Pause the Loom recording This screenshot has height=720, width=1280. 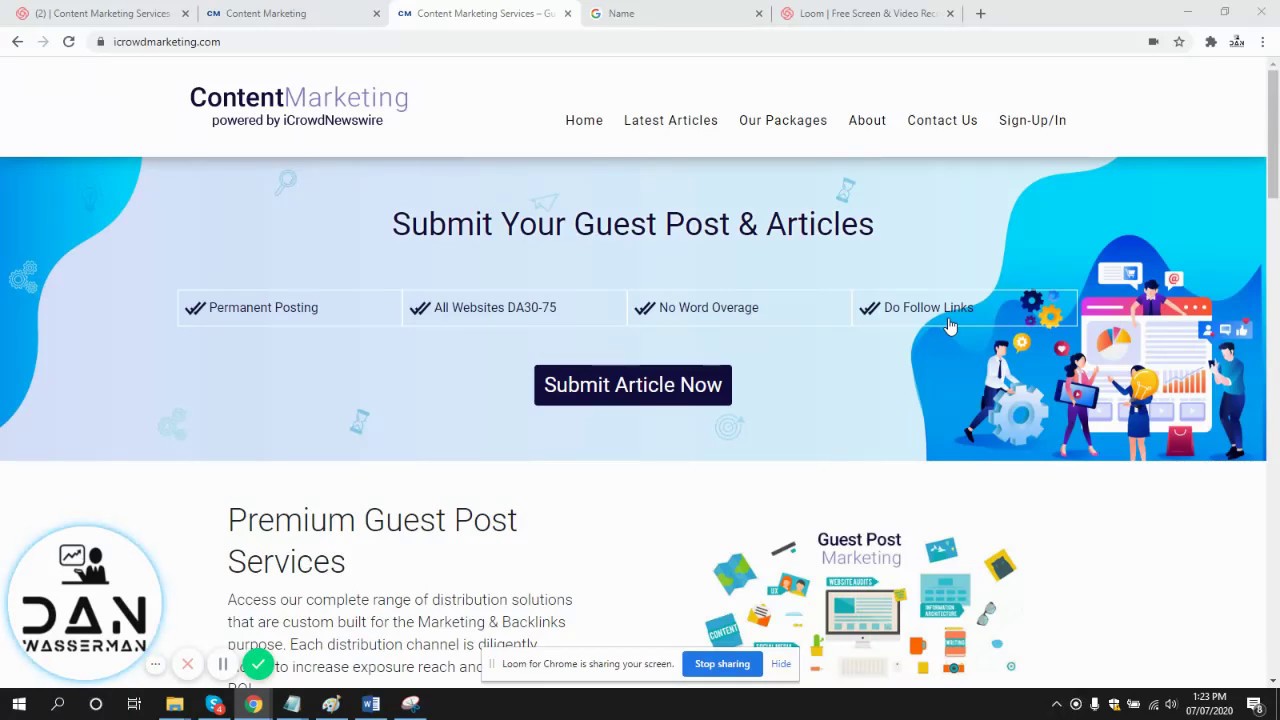(222, 664)
